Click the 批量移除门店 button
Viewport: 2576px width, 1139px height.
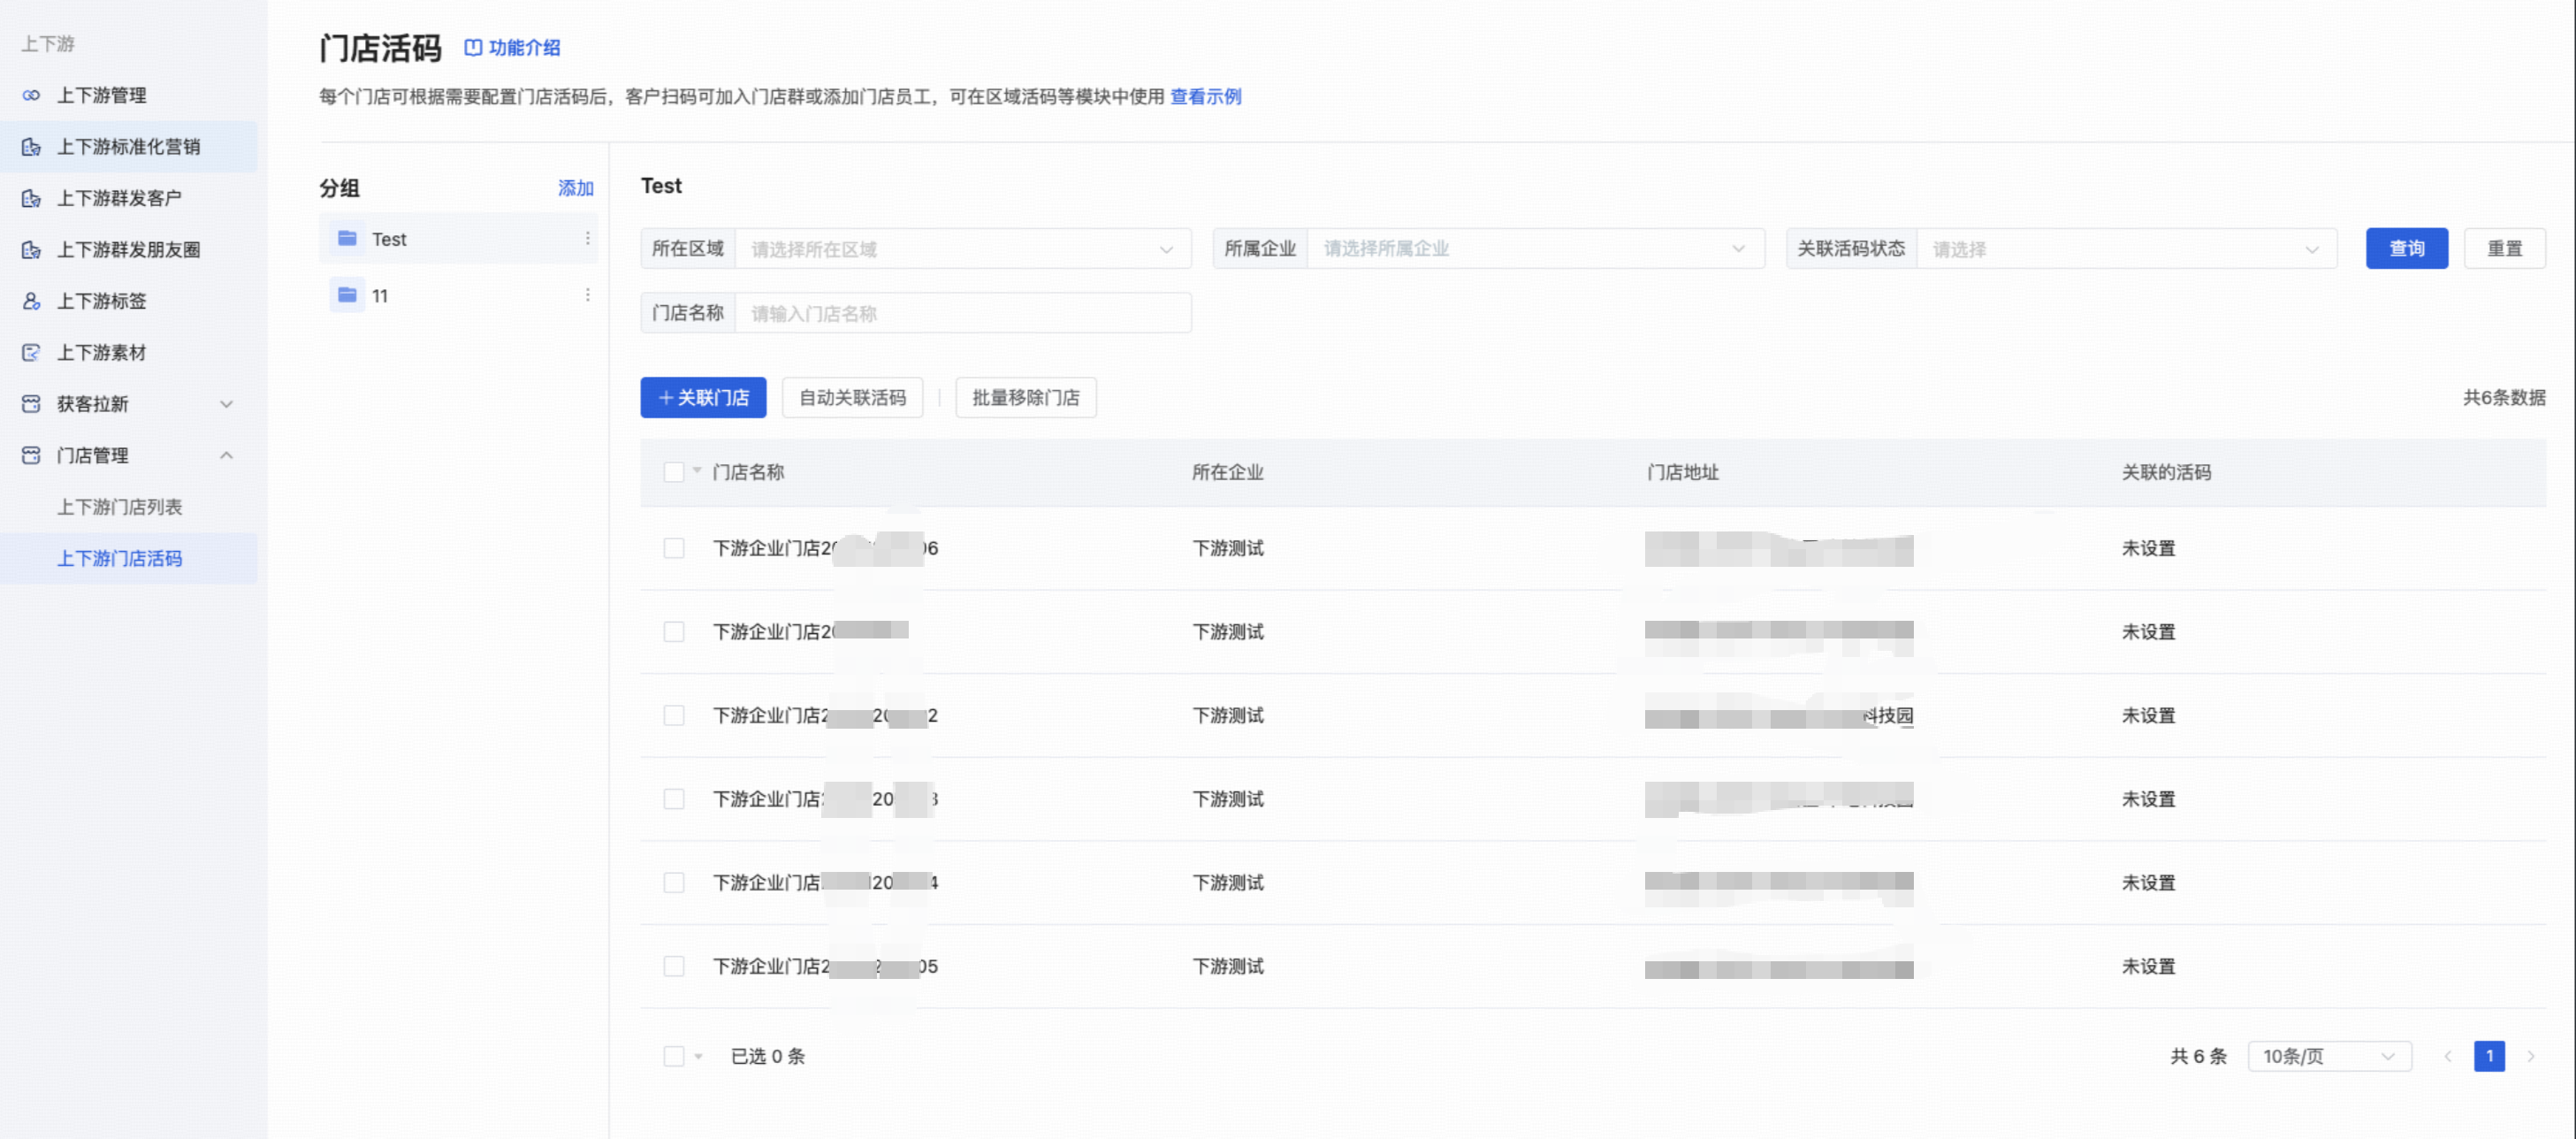1025,398
